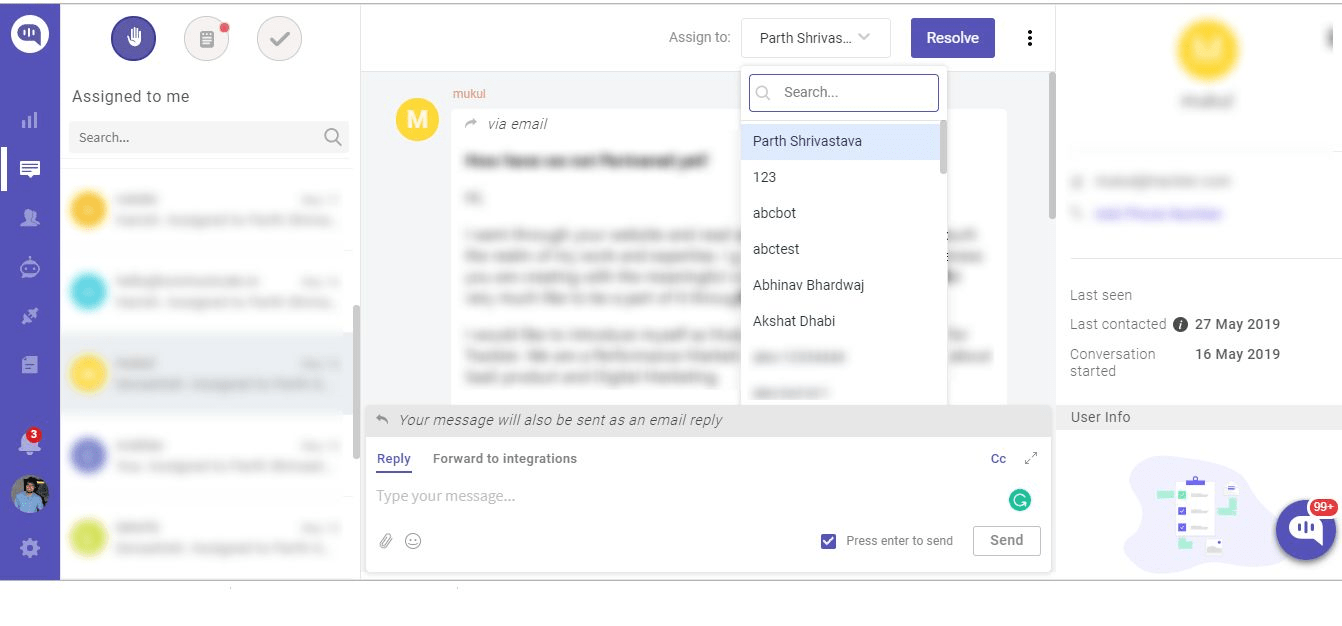The width and height of the screenshot is (1342, 626).
Task: Show resolved conversations checkmark filter
Action: (x=279, y=39)
